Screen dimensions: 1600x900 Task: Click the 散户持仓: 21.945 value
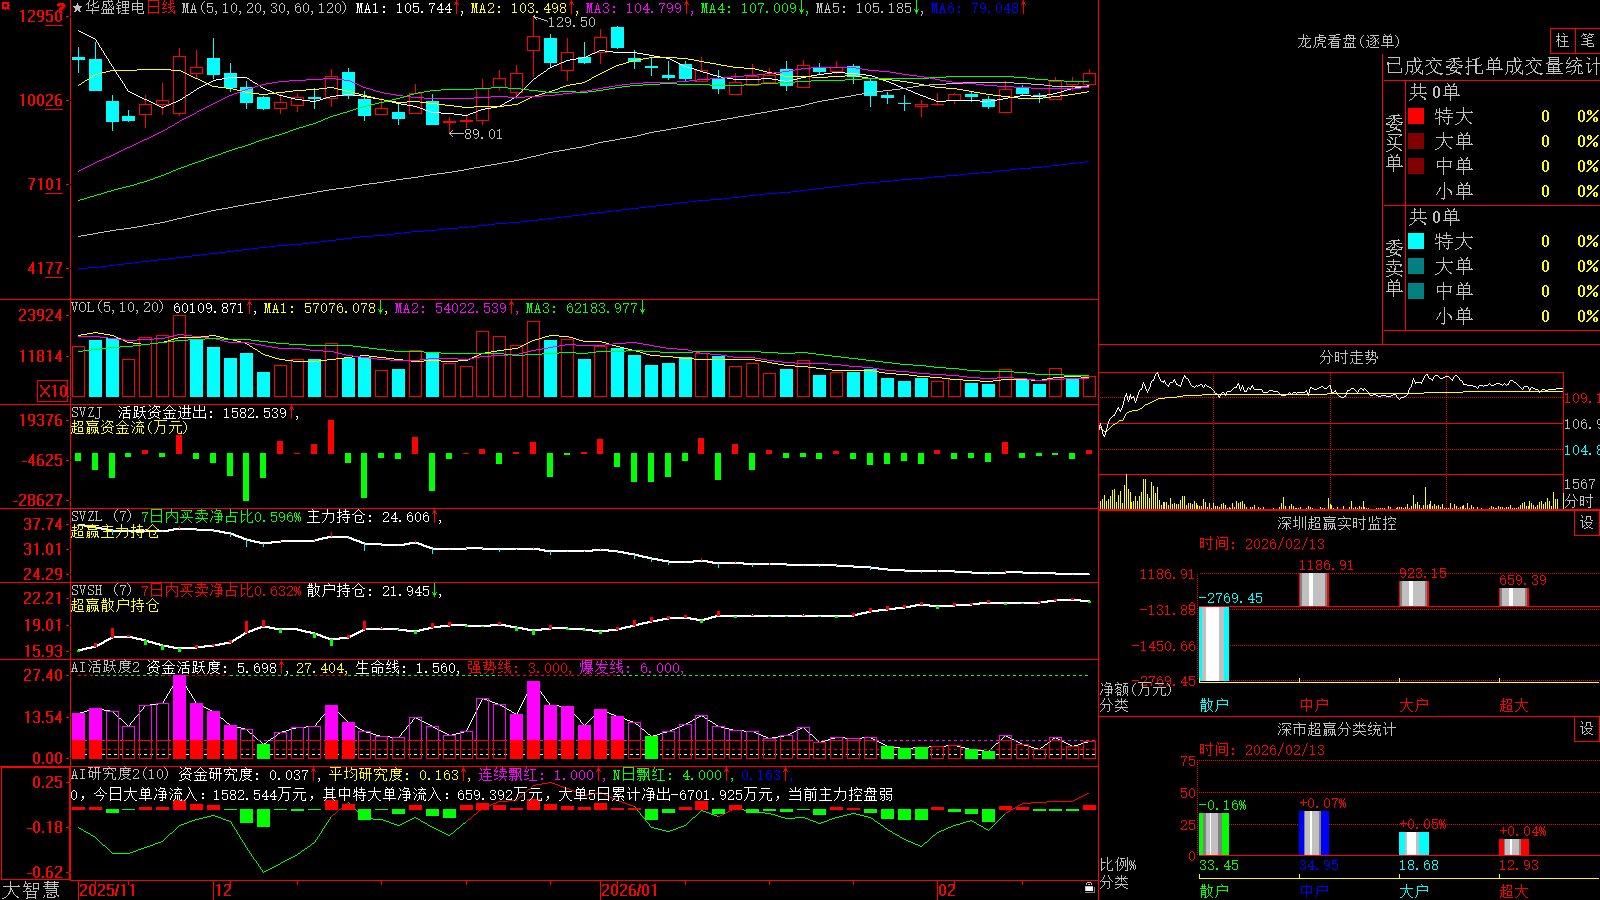point(368,591)
